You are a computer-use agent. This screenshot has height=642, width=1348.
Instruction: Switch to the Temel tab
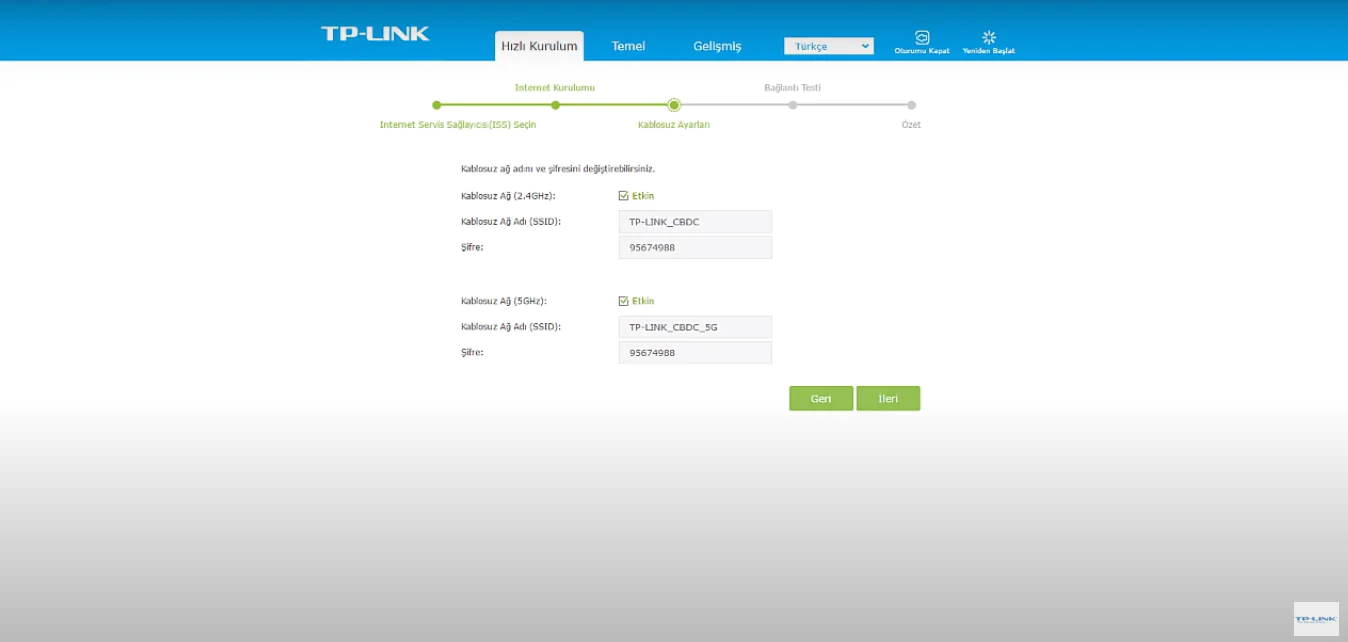coord(628,46)
